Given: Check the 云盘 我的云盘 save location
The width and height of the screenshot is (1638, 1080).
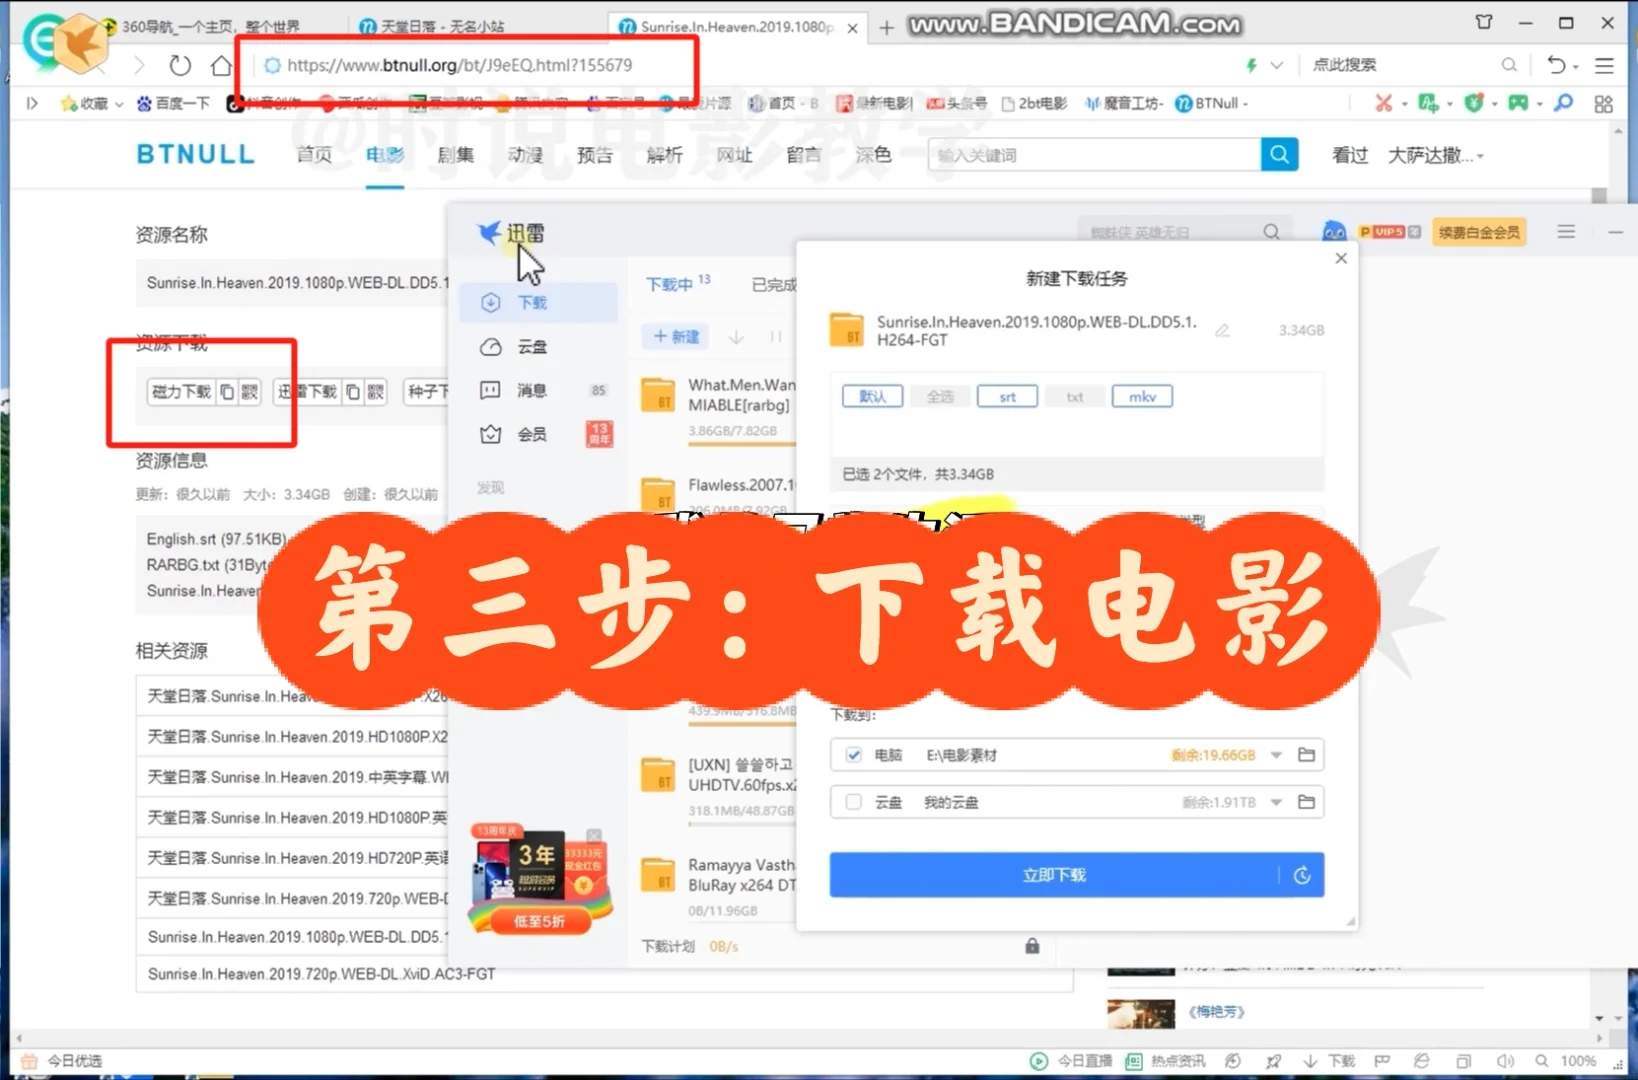Looking at the screenshot, I should click(x=853, y=801).
